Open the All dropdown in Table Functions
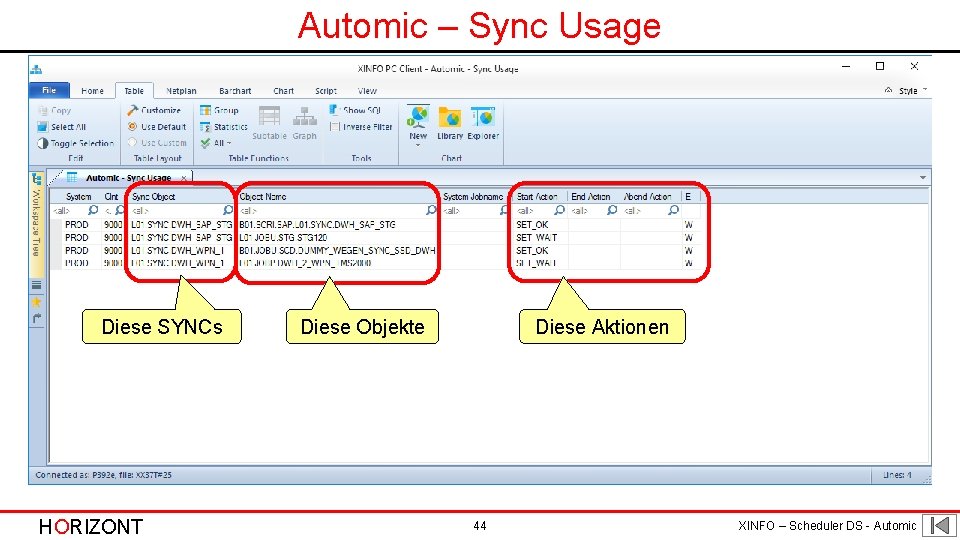 coord(216,143)
